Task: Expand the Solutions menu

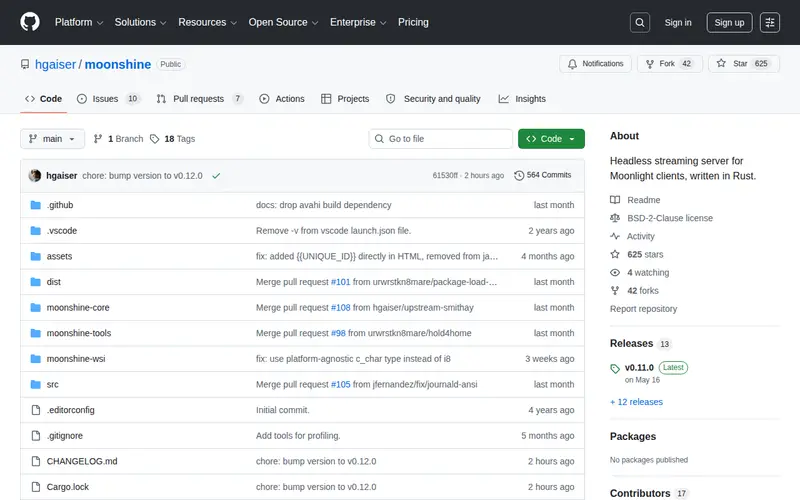Action: click(140, 22)
